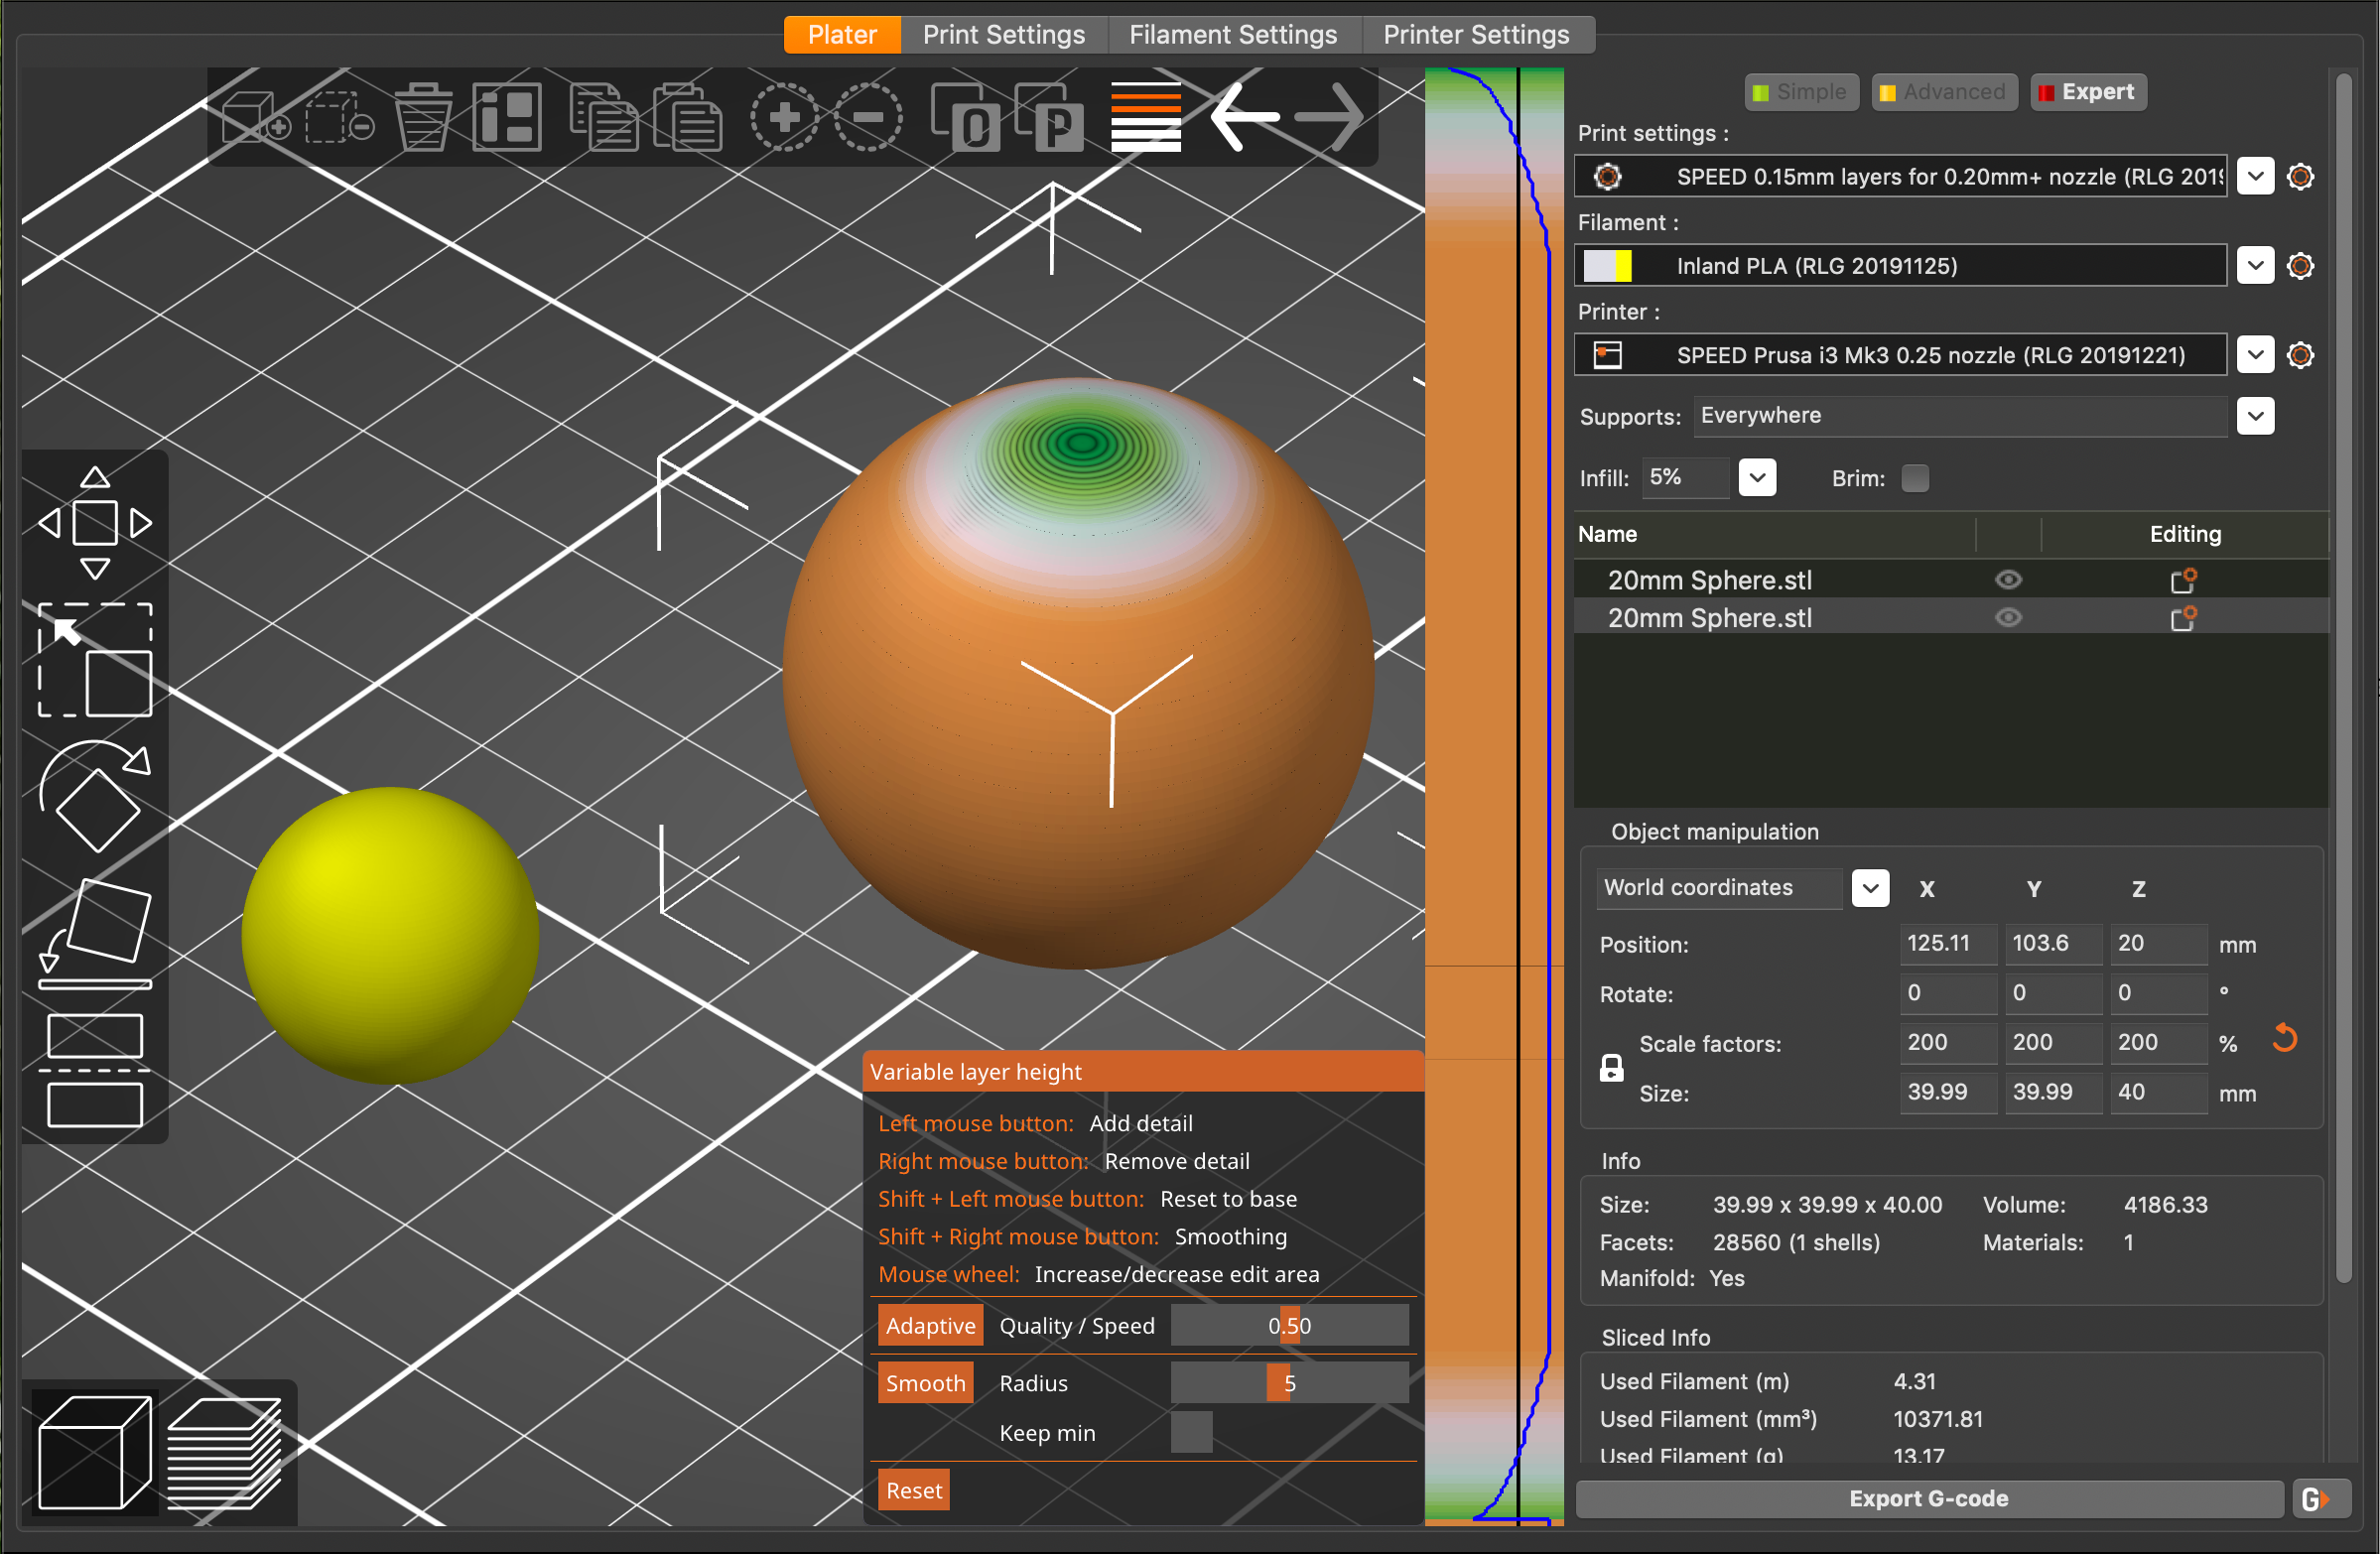Open the World coordinates dropdown arrow
The height and width of the screenshot is (1554, 2380).
pyautogui.click(x=1870, y=888)
